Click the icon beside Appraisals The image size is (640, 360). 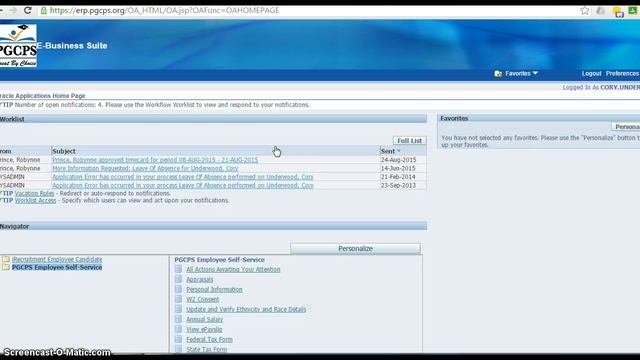178,279
